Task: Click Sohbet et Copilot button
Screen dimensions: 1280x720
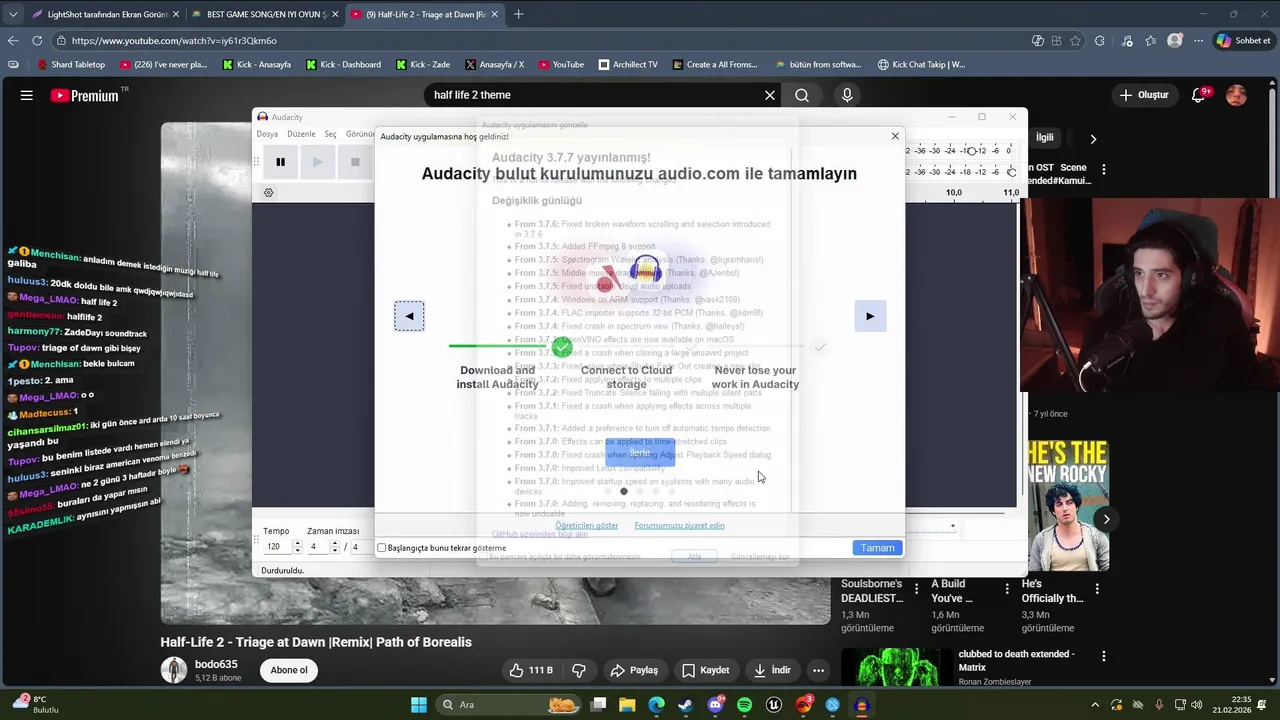Action: pyautogui.click(x=1243, y=41)
